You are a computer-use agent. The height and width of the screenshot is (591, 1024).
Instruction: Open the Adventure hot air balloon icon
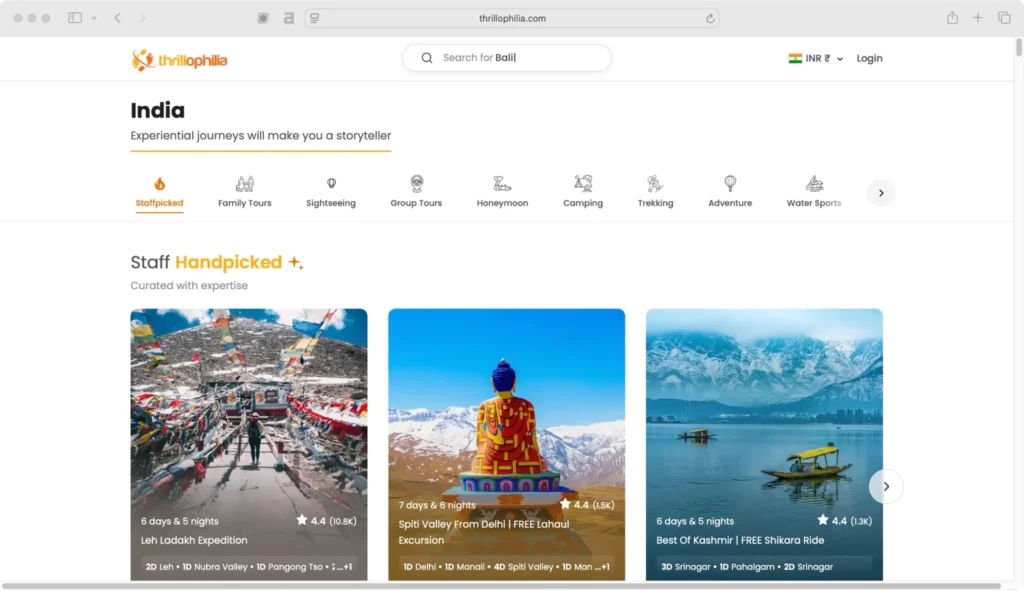tap(730, 185)
